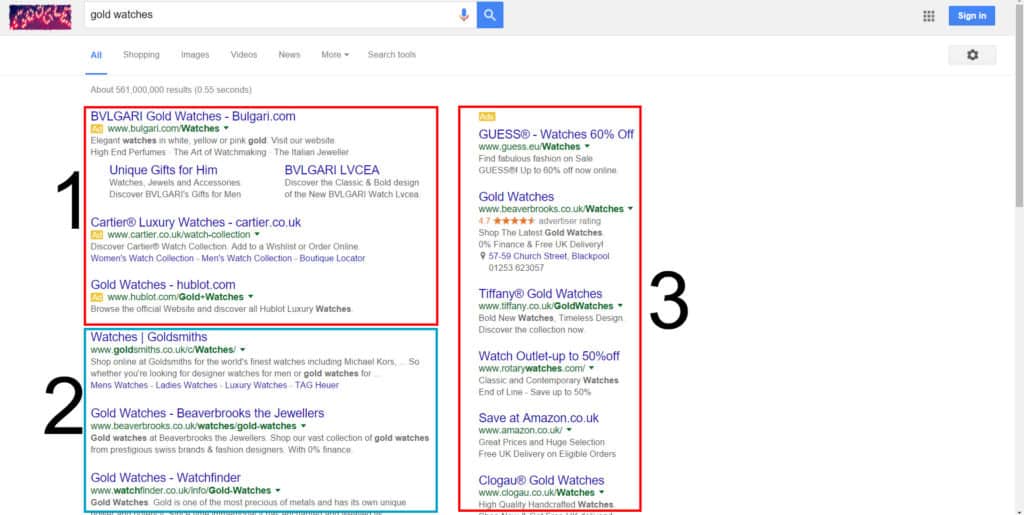
Task: Open Search tools
Action: [391, 55]
